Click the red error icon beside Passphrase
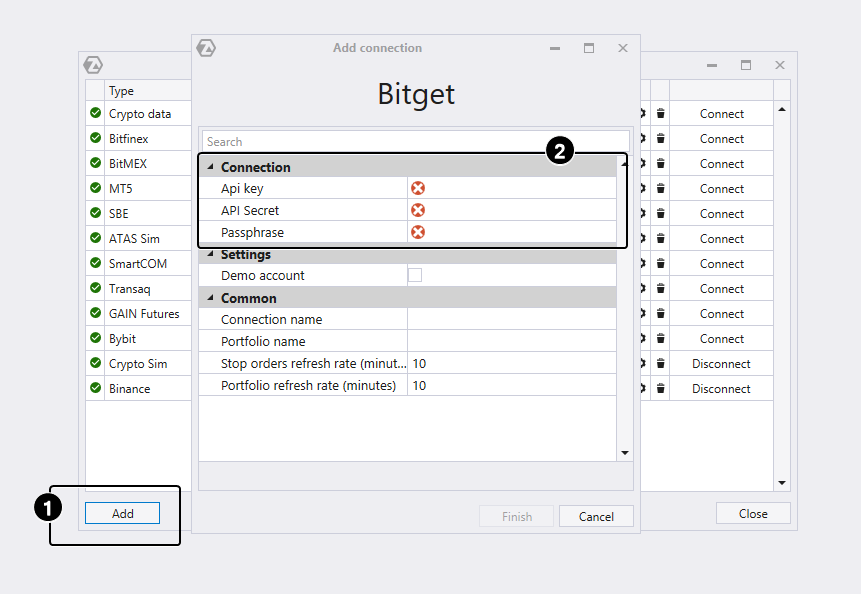This screenshot has height=594, width=861. coord(418,233)
